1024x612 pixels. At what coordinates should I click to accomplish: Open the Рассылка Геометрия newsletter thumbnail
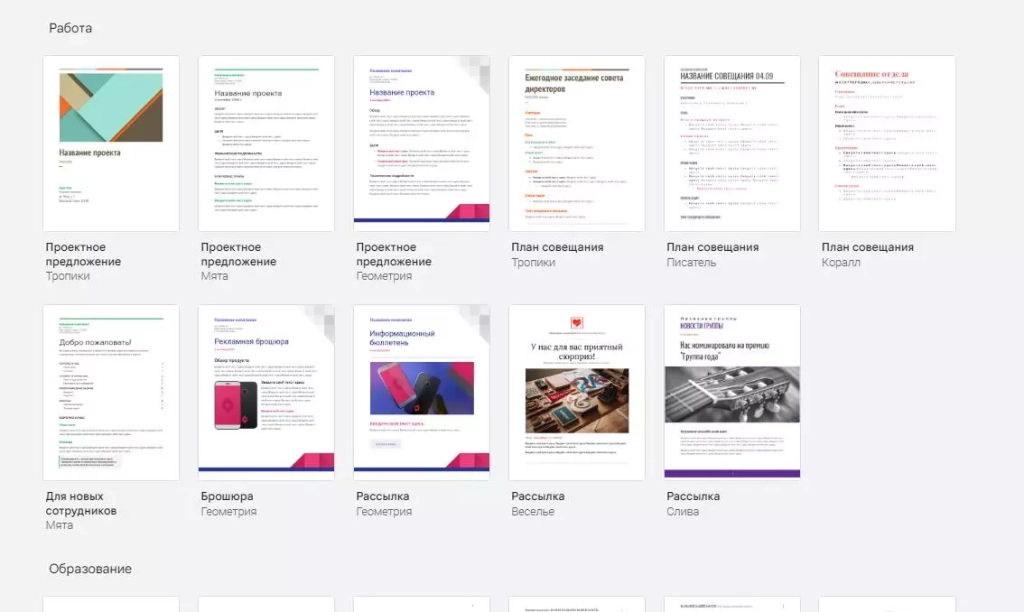pos(421,392)
